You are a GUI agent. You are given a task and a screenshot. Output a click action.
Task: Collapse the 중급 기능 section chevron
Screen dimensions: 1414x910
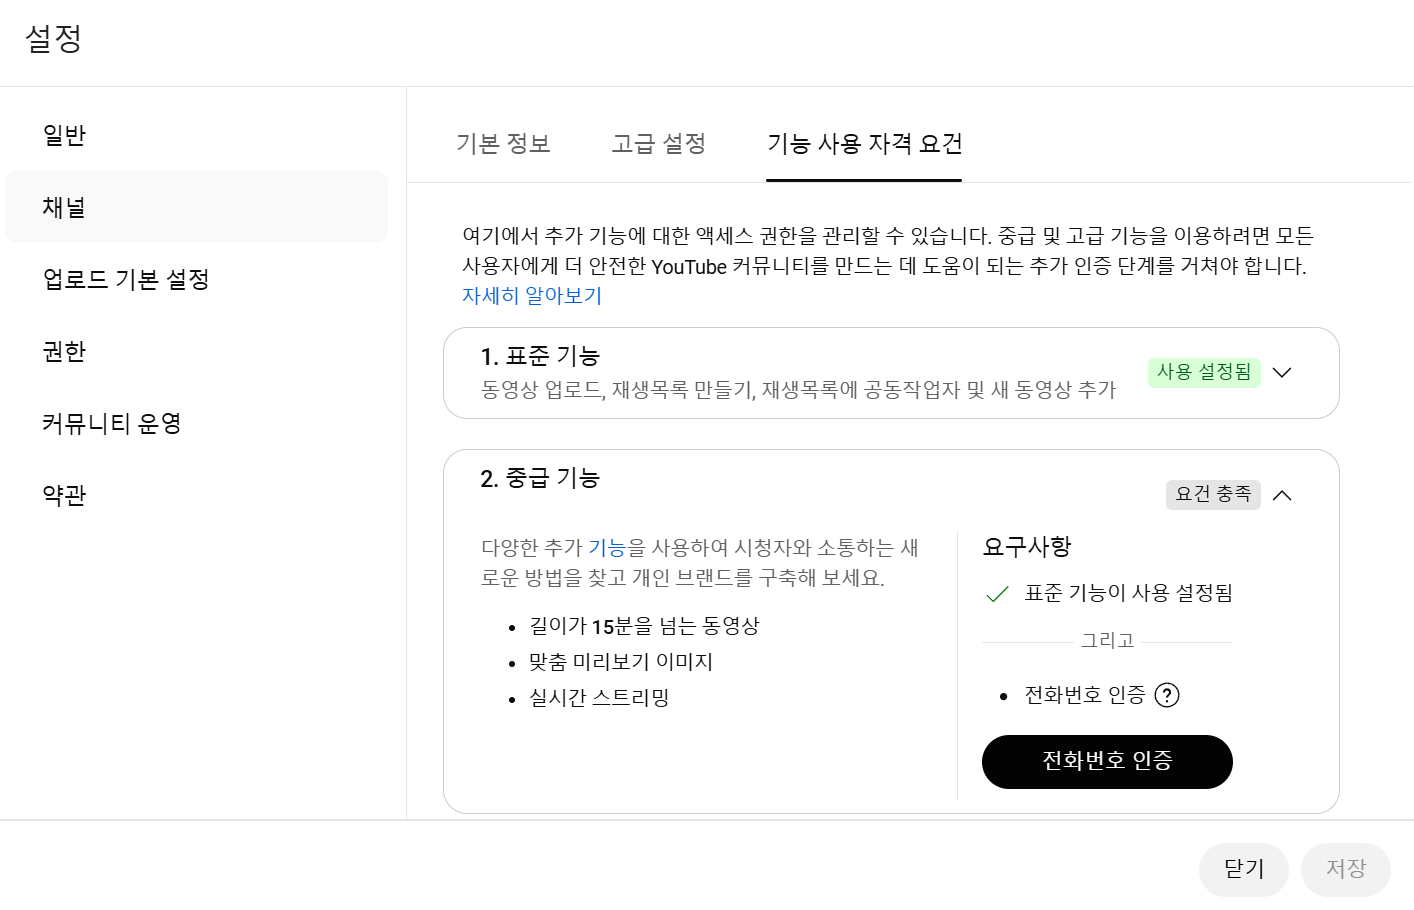tap(1282, 495)
